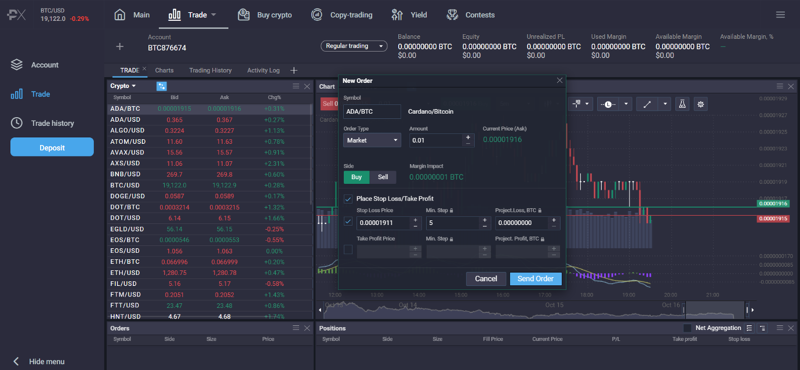Viewport: 800px width, 370px height.
Task: Click the PX logo in the header
Action: (17, 15)
